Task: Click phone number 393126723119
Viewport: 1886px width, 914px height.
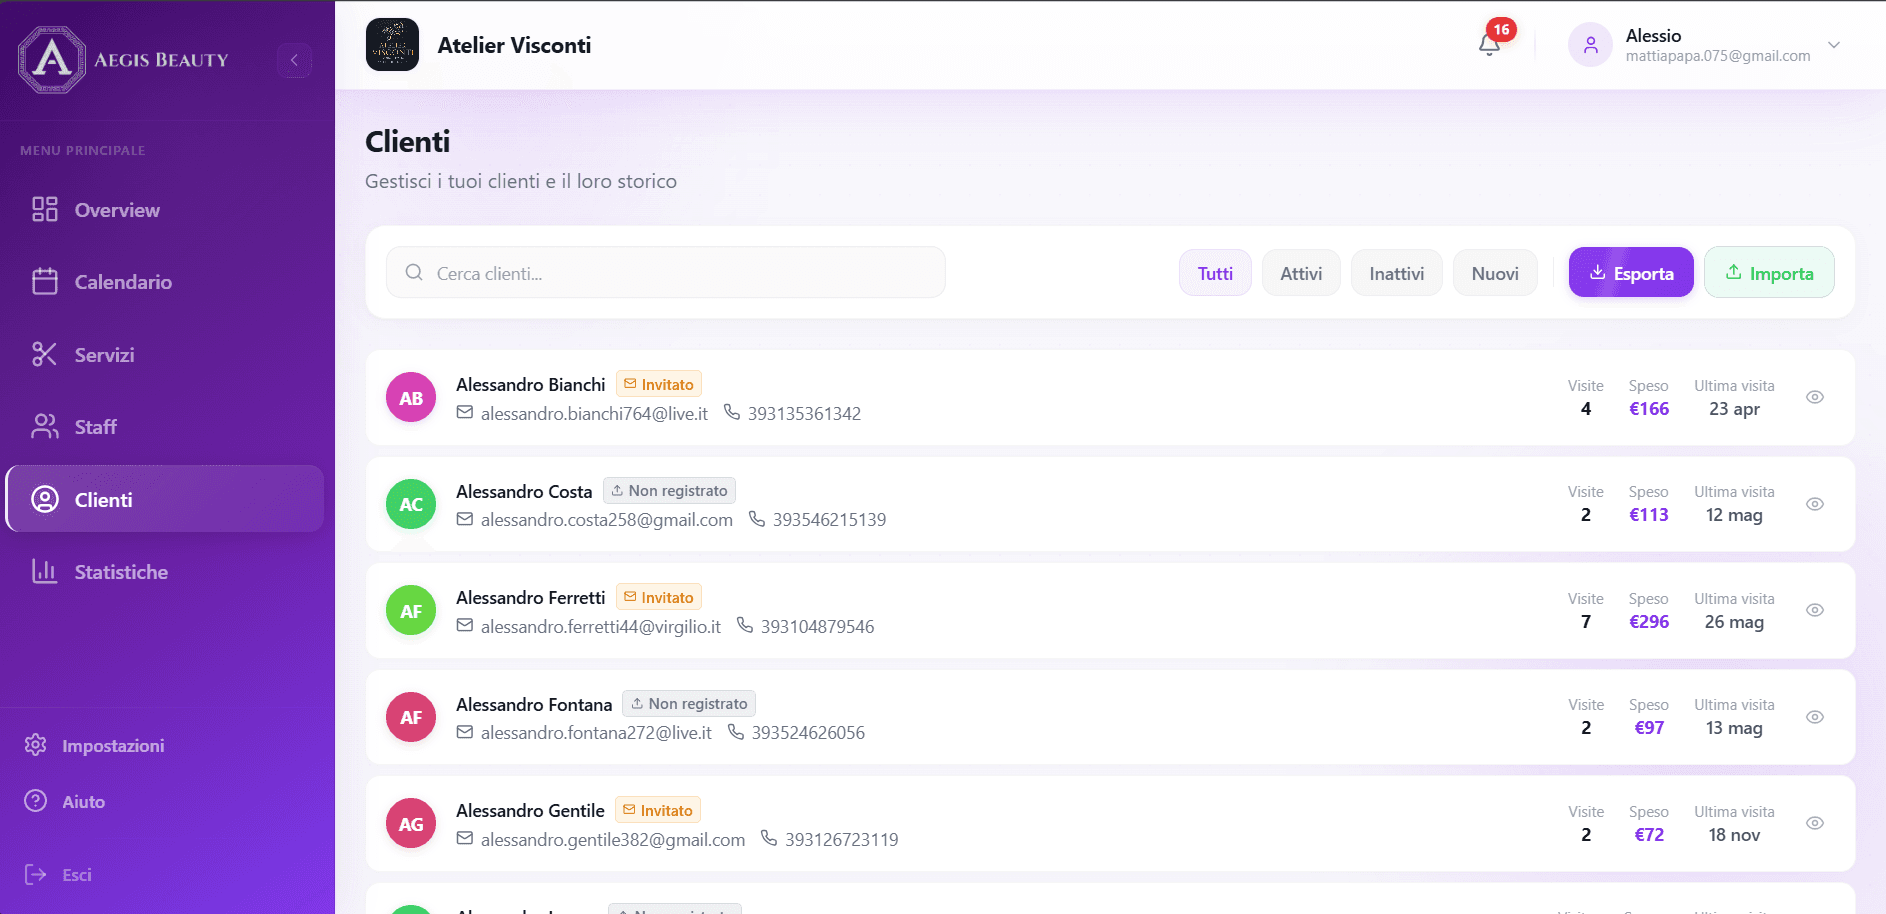Action: click(841, 840)
